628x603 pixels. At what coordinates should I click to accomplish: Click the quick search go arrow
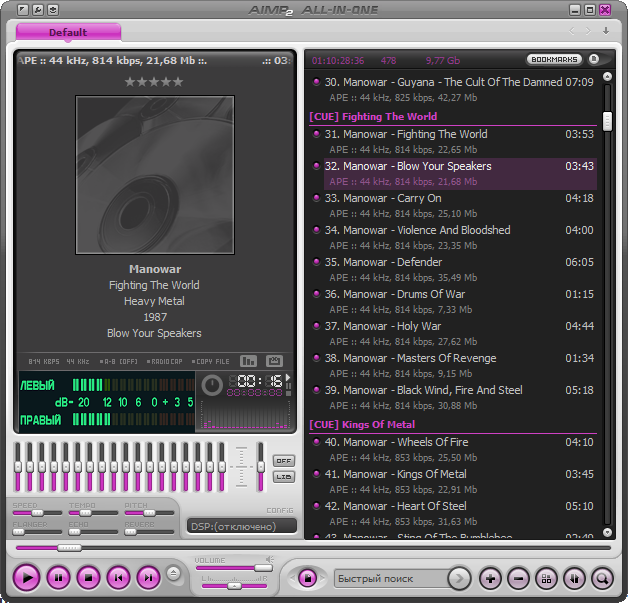point(459,579)
